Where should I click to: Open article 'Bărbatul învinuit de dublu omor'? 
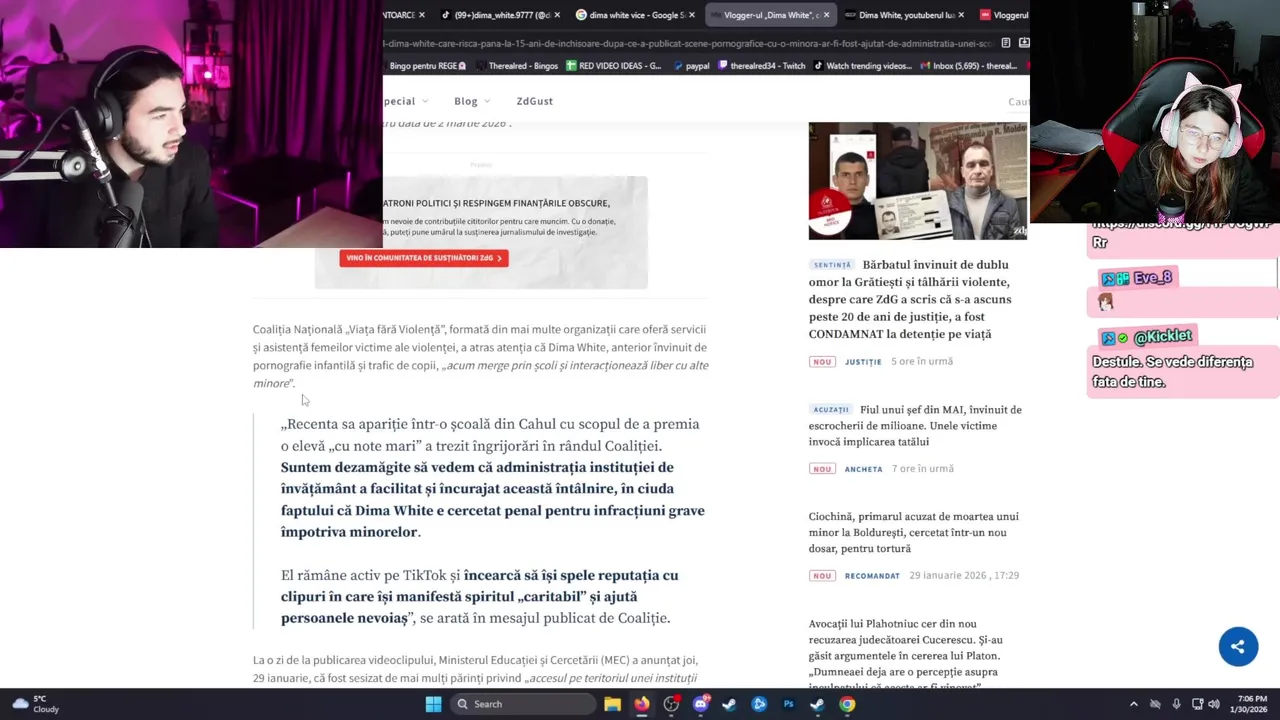[x=910, y=299]
